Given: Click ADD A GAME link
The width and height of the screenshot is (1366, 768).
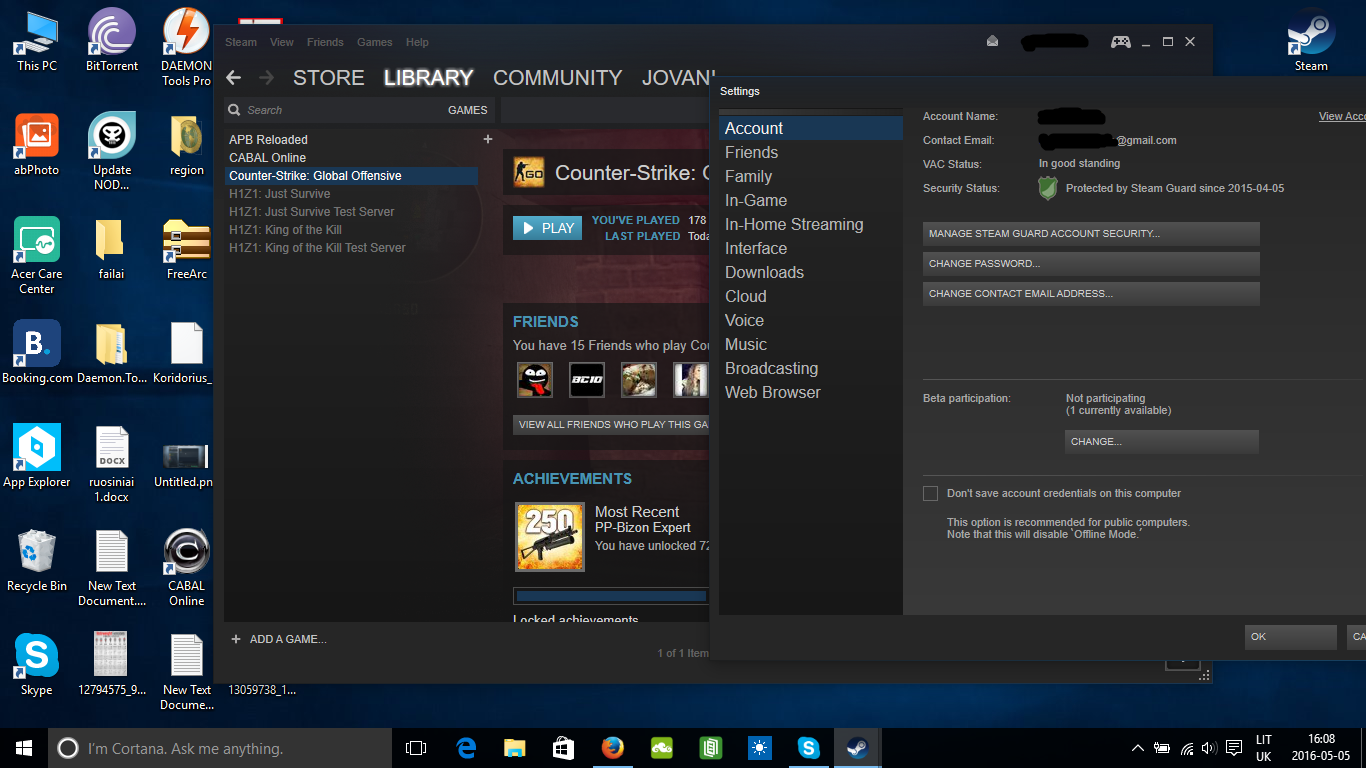Looking at the screenshot, I should pyautogui.click(x=279, y=639).
